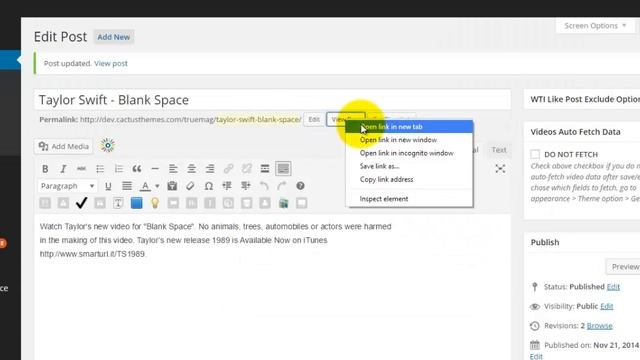Image resolution: width=640 pixels, height=360 pixels.
Task: Click the Preview button in Publish
Action: click(x=623, y=267)
